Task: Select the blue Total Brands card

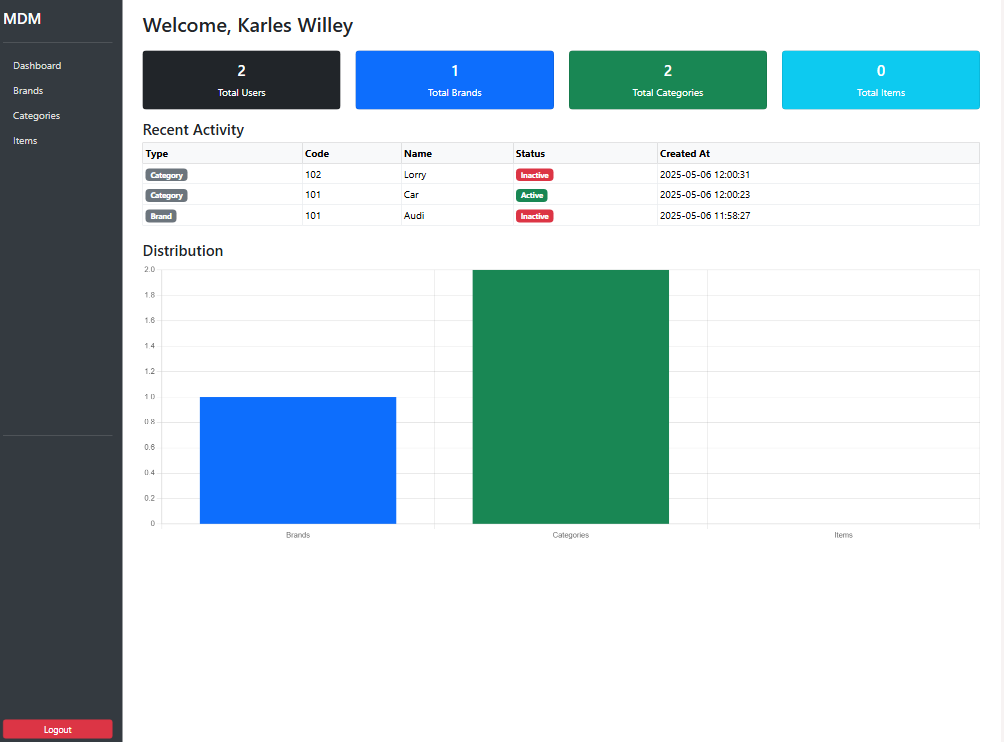Action: click(455, 80)
